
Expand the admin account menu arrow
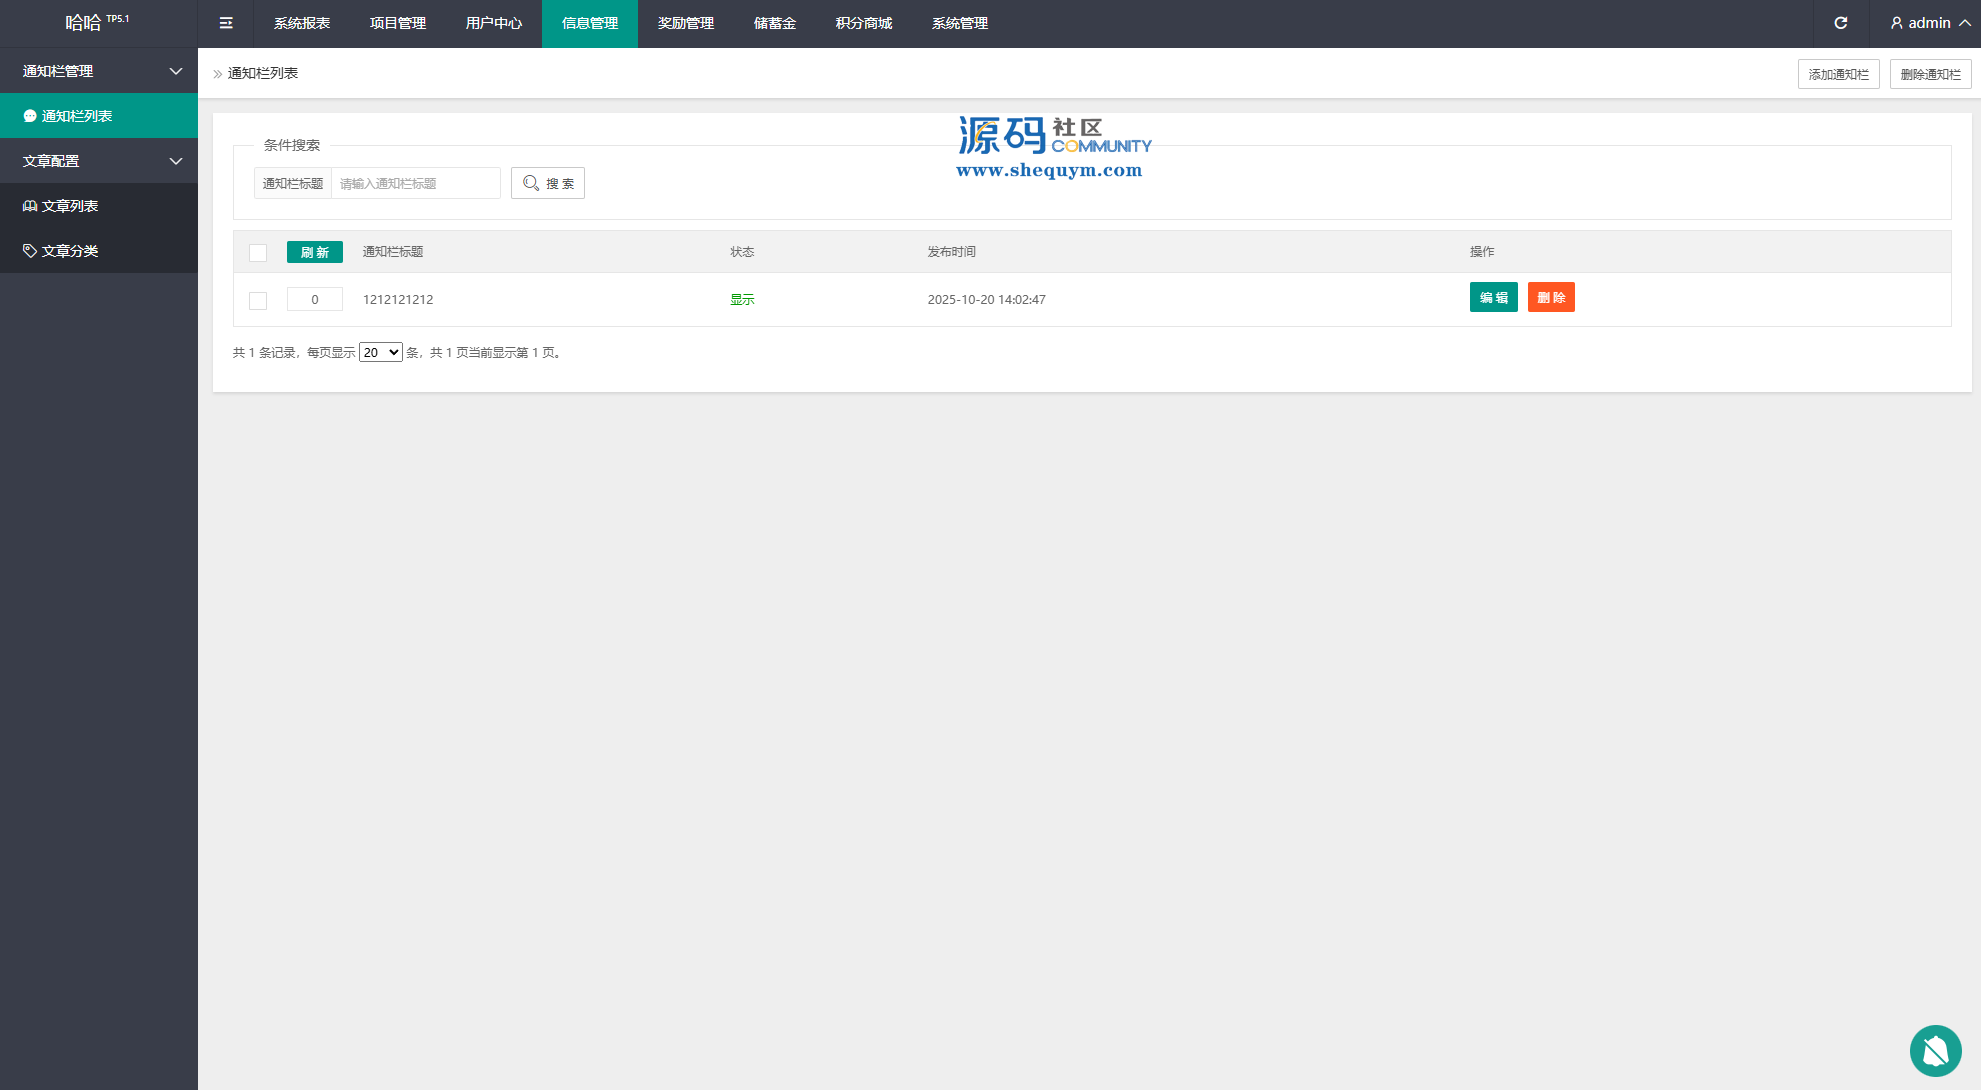1964,23
